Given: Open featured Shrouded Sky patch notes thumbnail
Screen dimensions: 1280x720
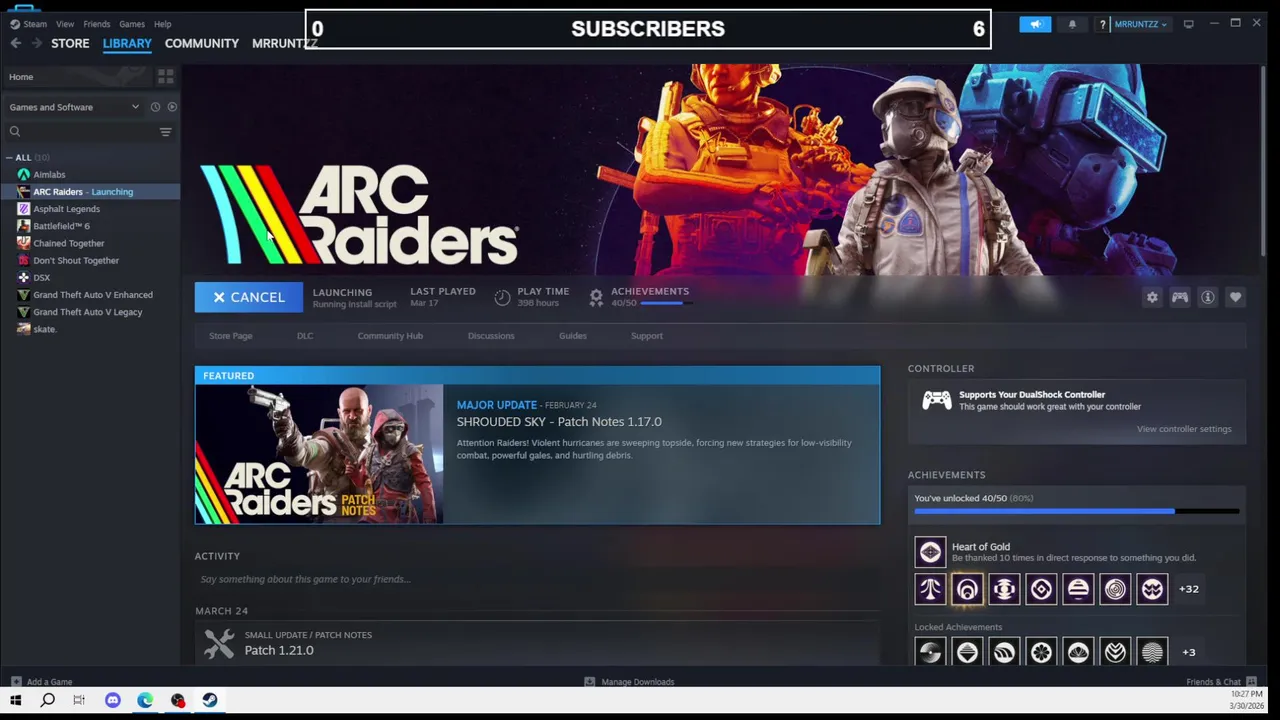Looking at the screenshot, I should tap(319, 454).
